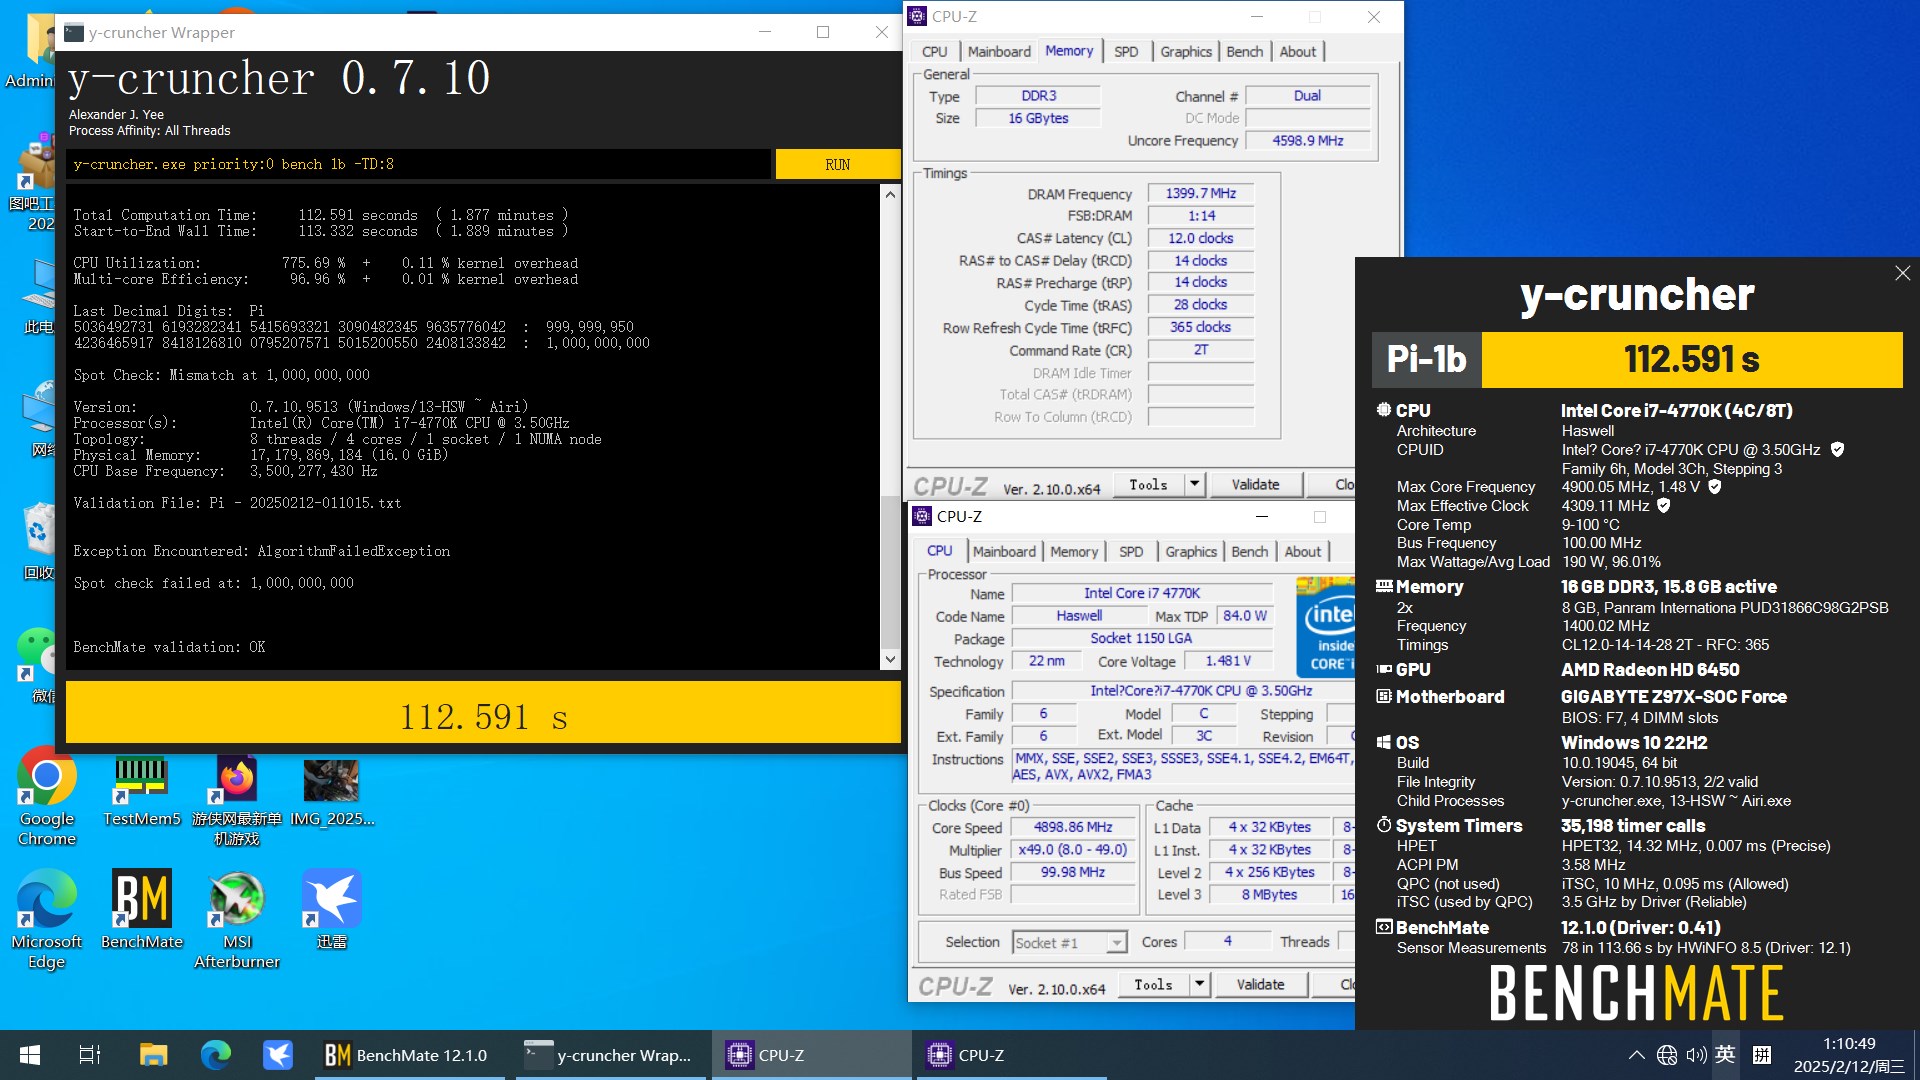Open Mainboard tab in upper CPU-Z window
The image size is (1920, 1080).
(x=999, y=52)
